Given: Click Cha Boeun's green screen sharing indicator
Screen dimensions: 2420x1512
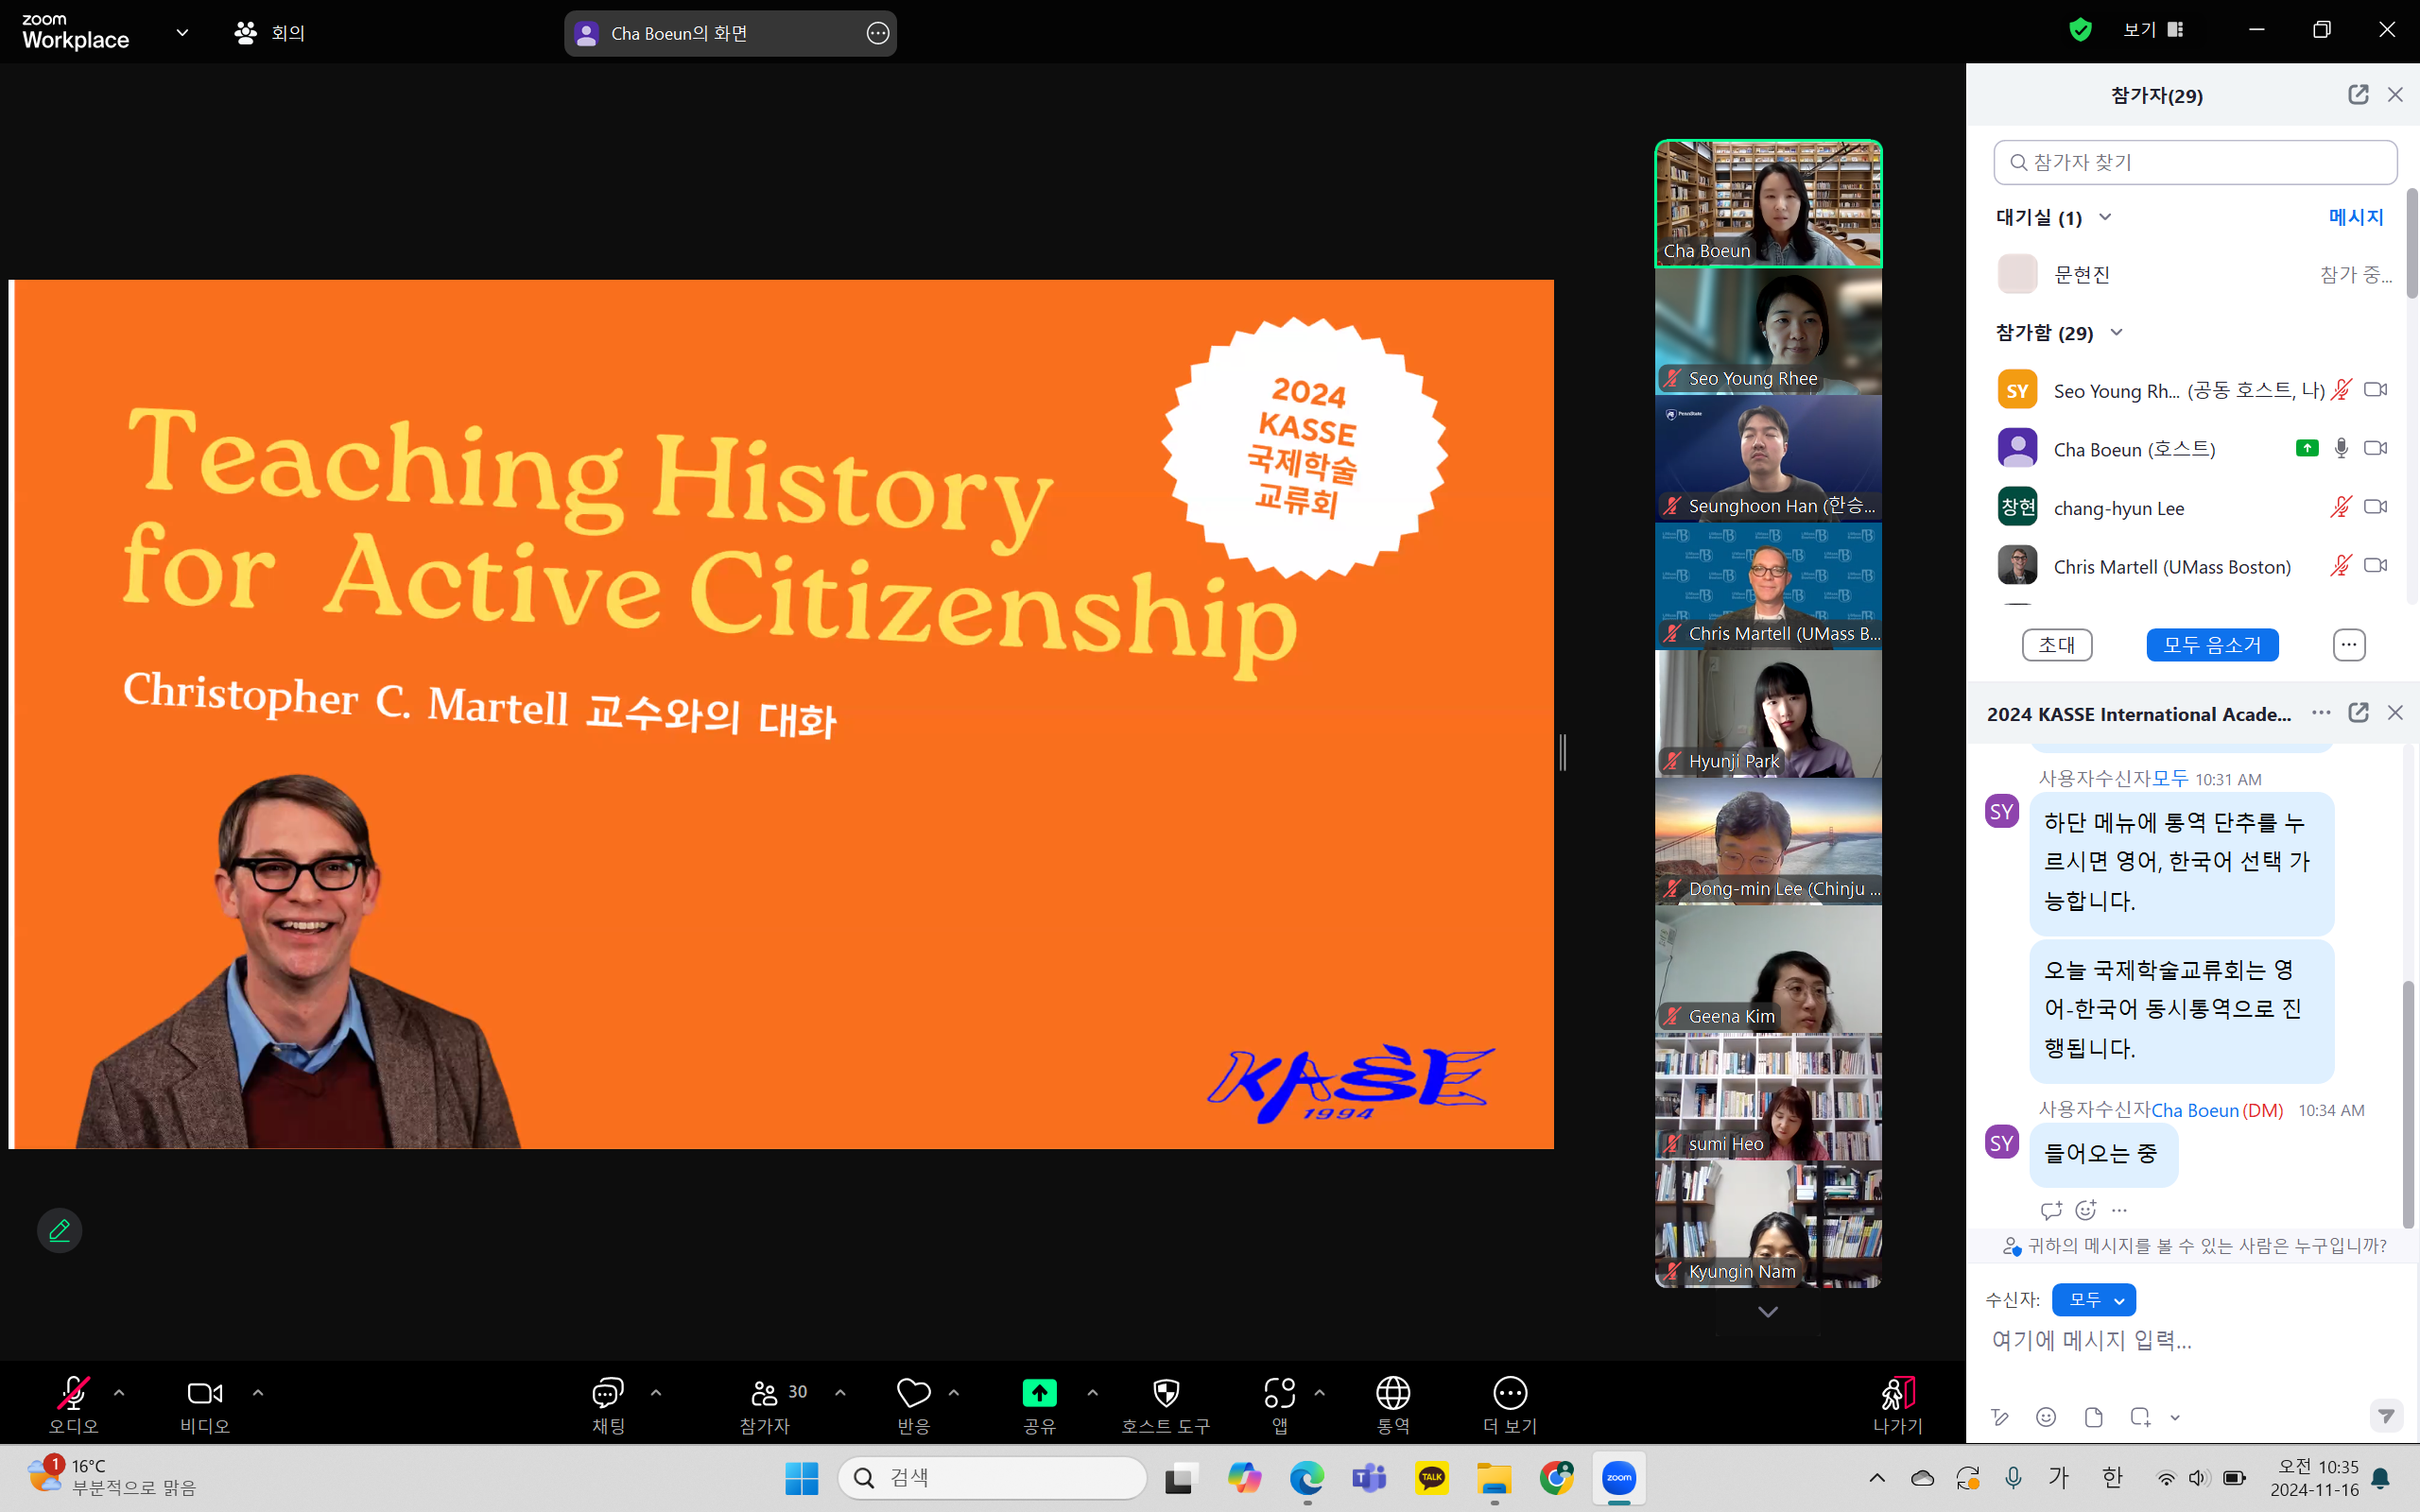Looking at the screenshot, I should pyautogui.click(x=2307, y=448).
